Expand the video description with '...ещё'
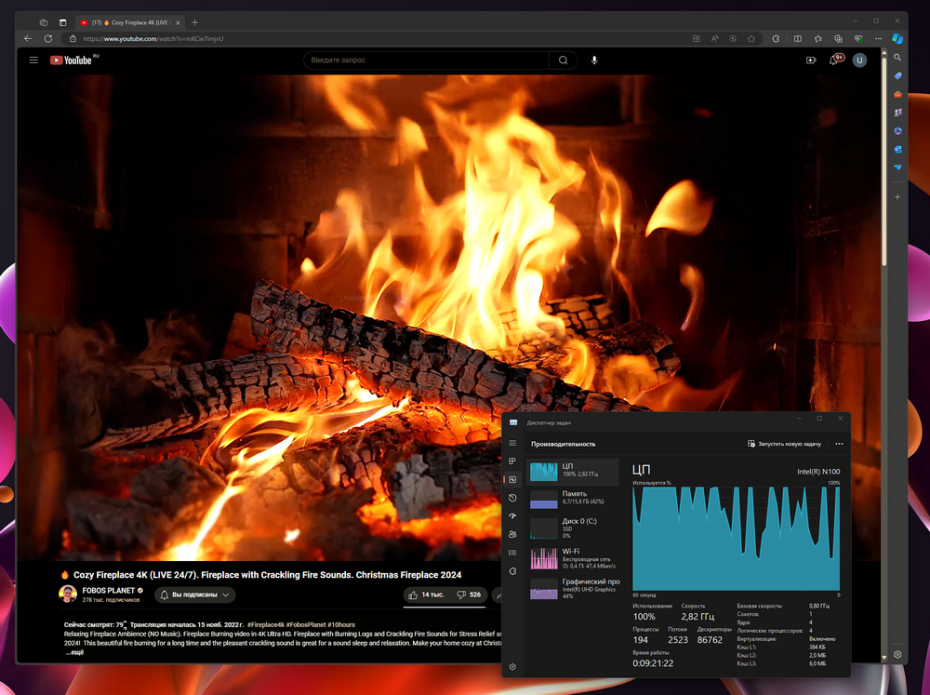The width and height of the screenshot is (930, 695). point(74,652)
